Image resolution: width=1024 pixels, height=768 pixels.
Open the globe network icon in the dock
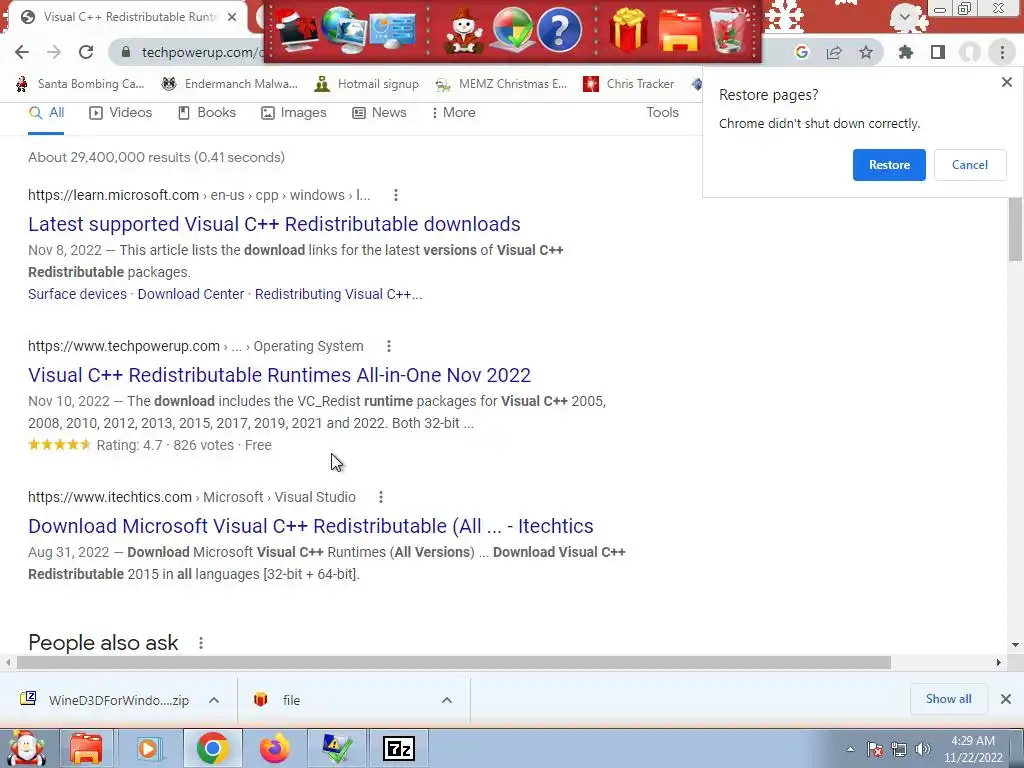pos(343,30)
